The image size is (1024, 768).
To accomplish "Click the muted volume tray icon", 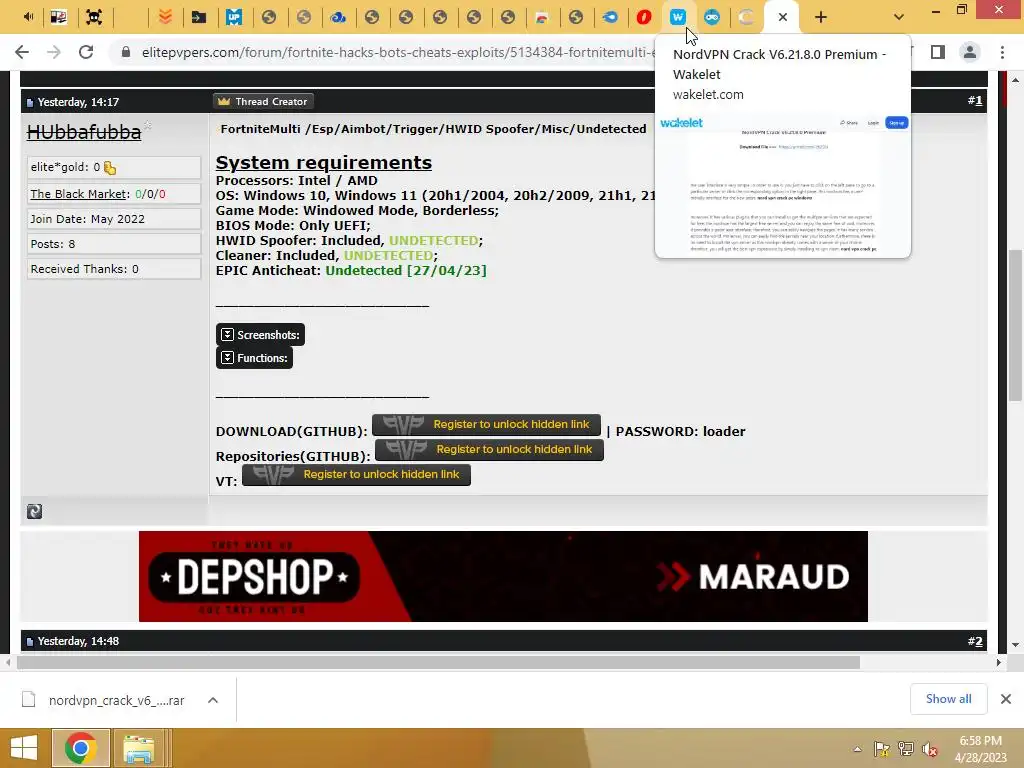I will point(930,749).
